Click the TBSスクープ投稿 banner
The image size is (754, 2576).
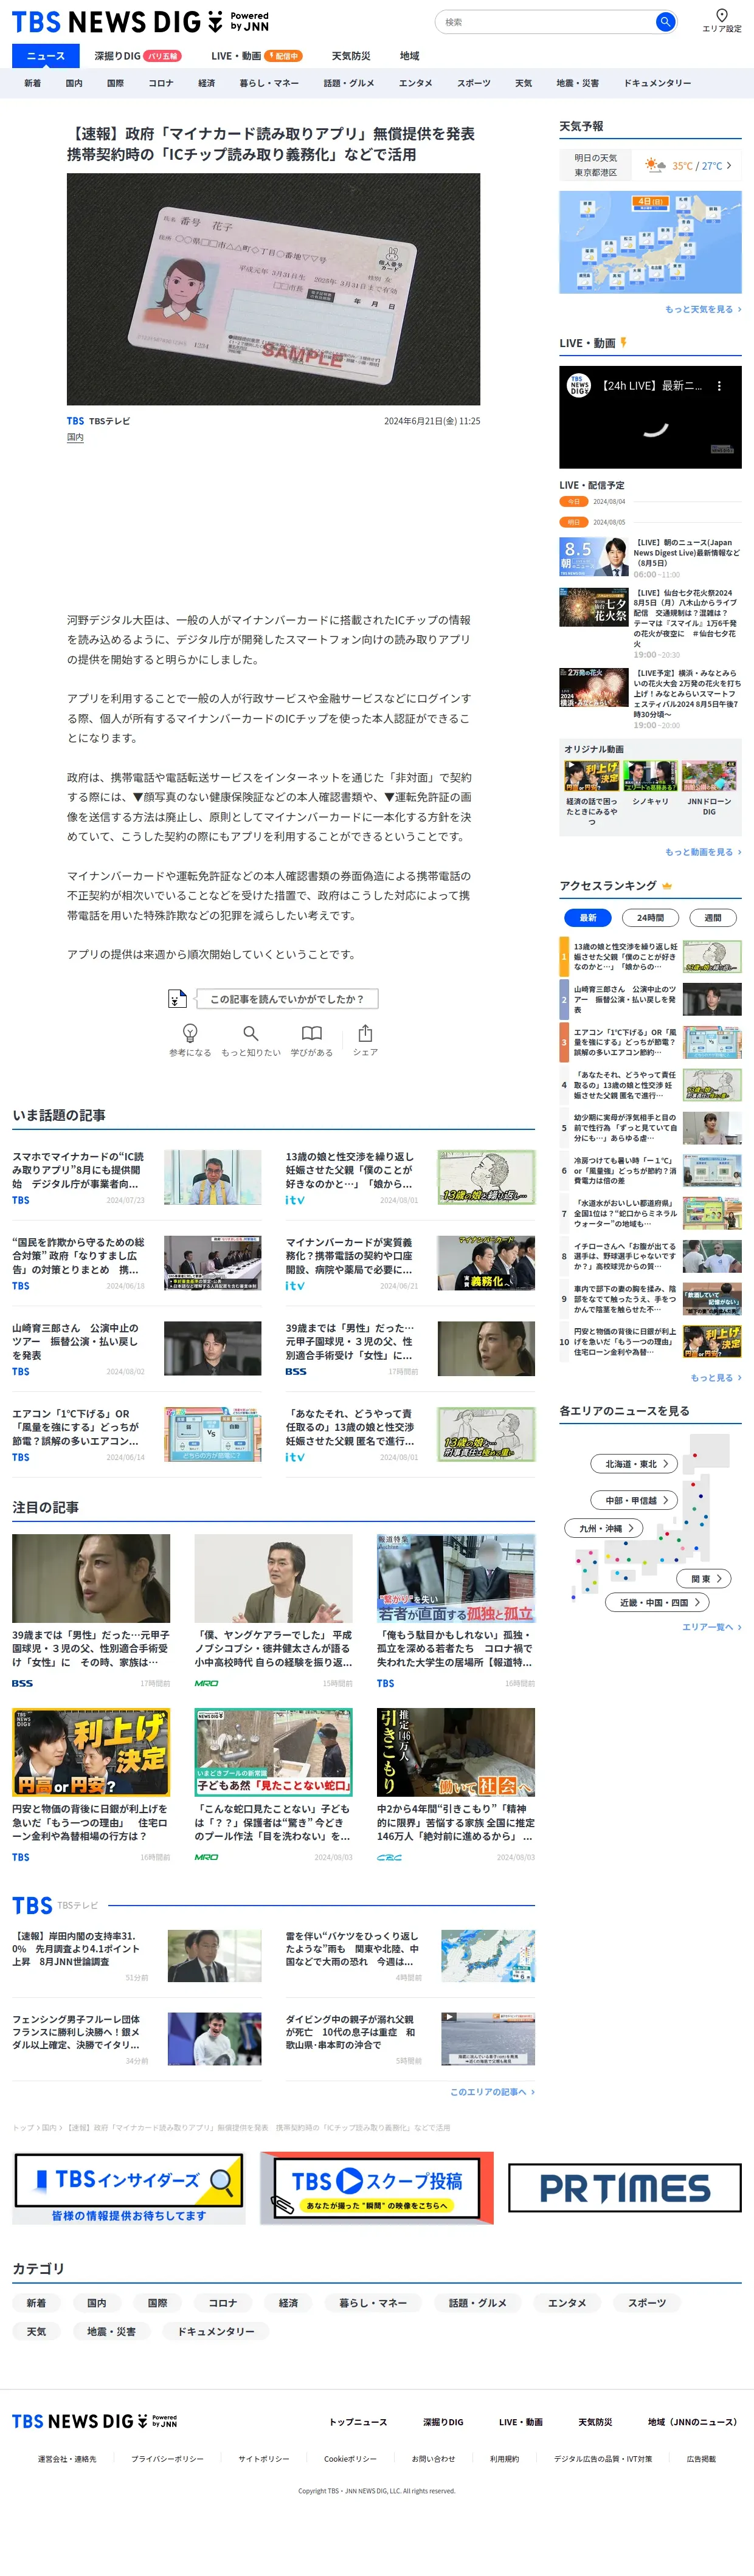377,2189
